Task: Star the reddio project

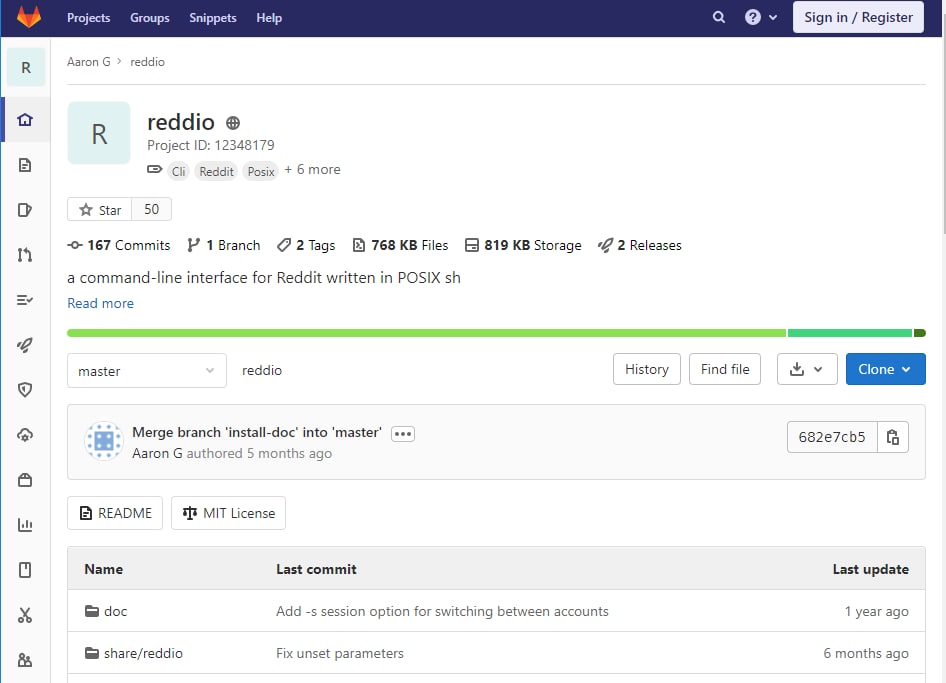Action: [x=100, y=209]
